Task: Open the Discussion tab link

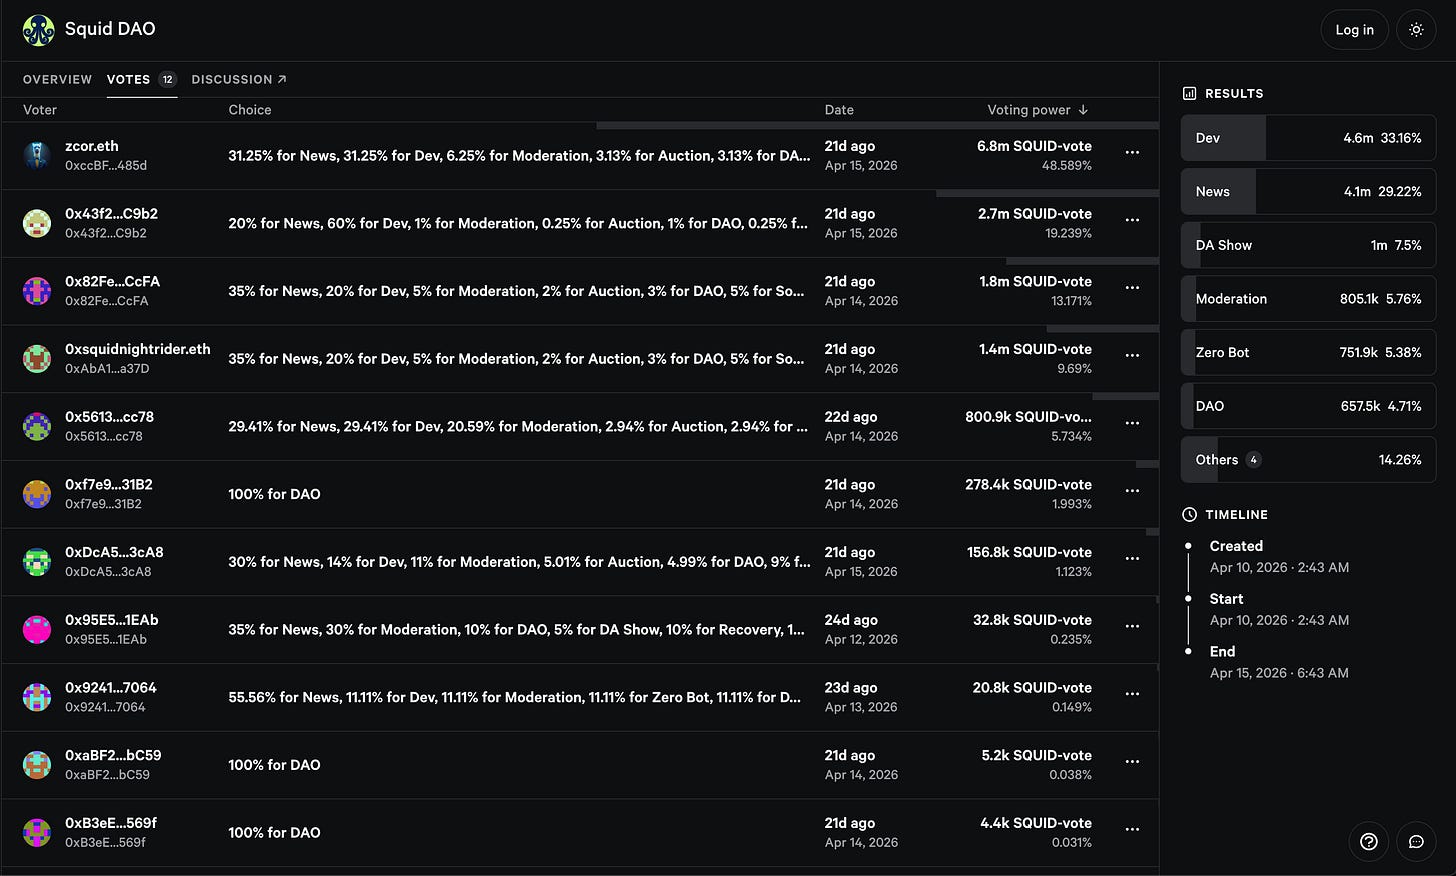Action: 239,79
